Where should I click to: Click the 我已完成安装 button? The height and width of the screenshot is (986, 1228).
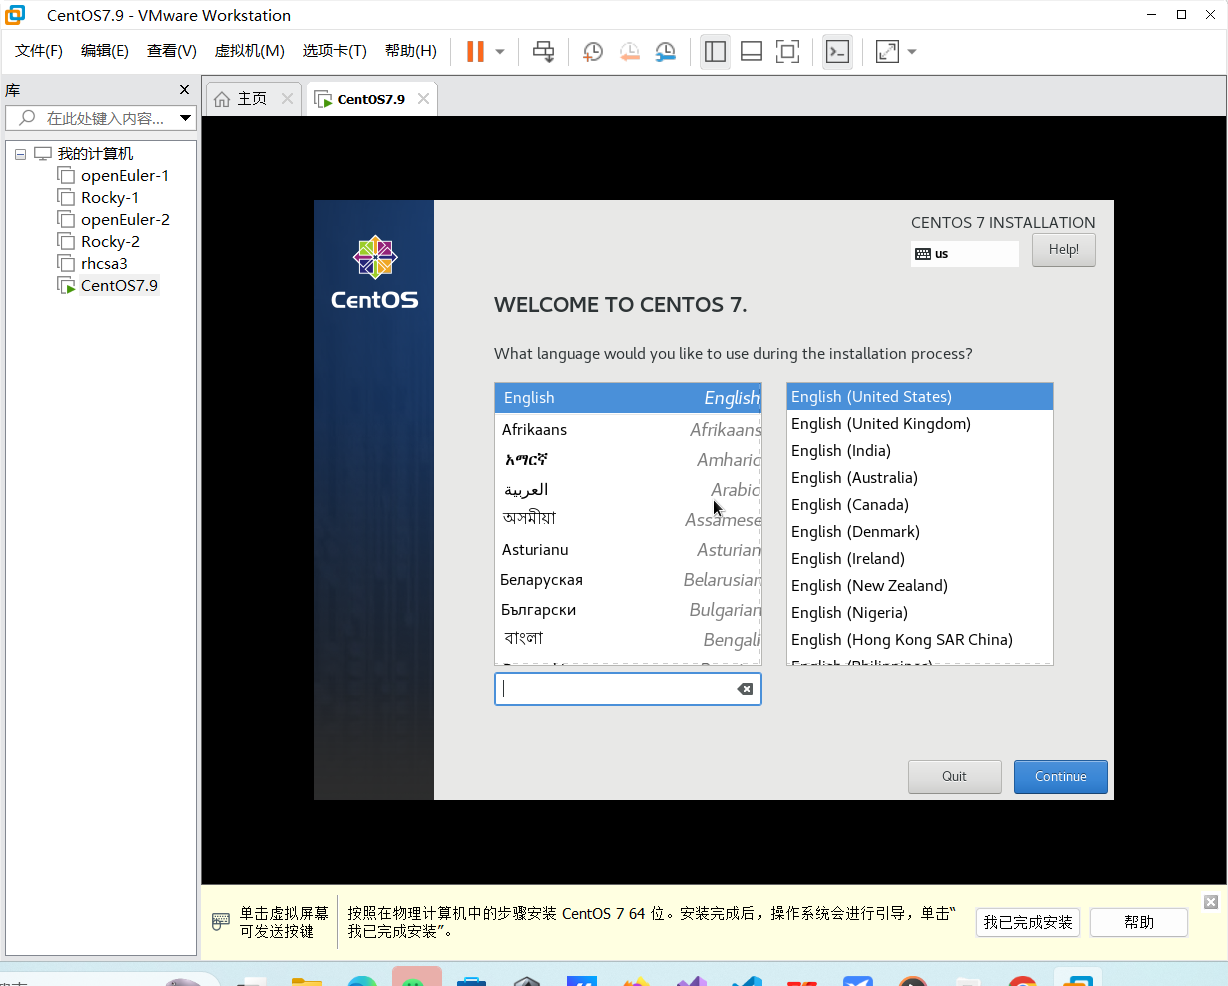point(1028,922)
